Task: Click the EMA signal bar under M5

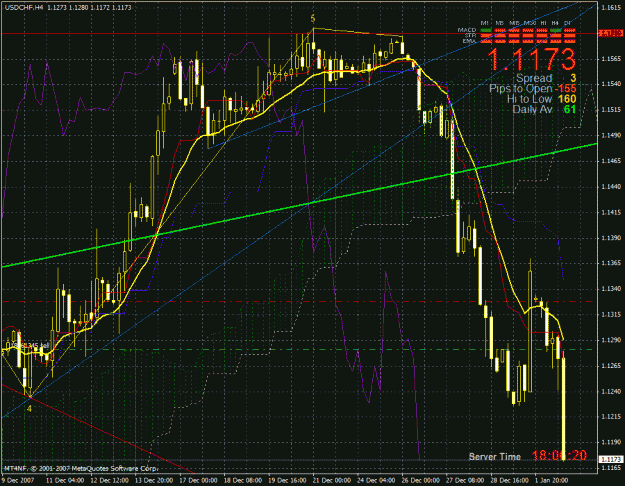Action: (500, 41)
